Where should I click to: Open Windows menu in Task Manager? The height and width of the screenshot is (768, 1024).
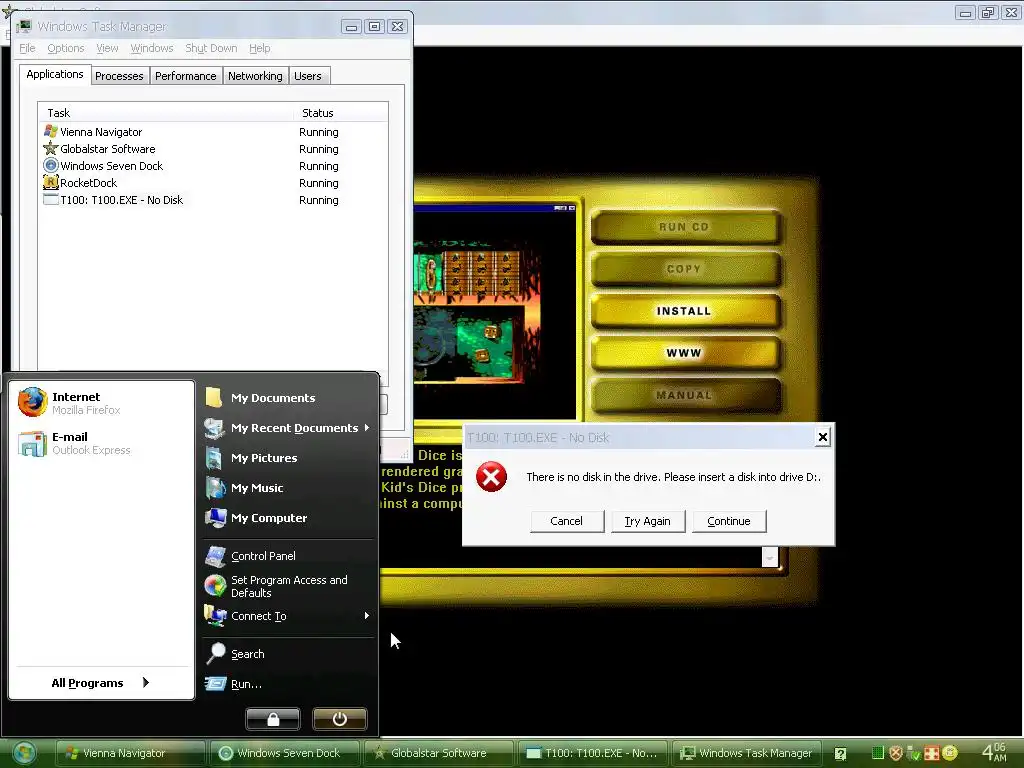click(152, 48)
